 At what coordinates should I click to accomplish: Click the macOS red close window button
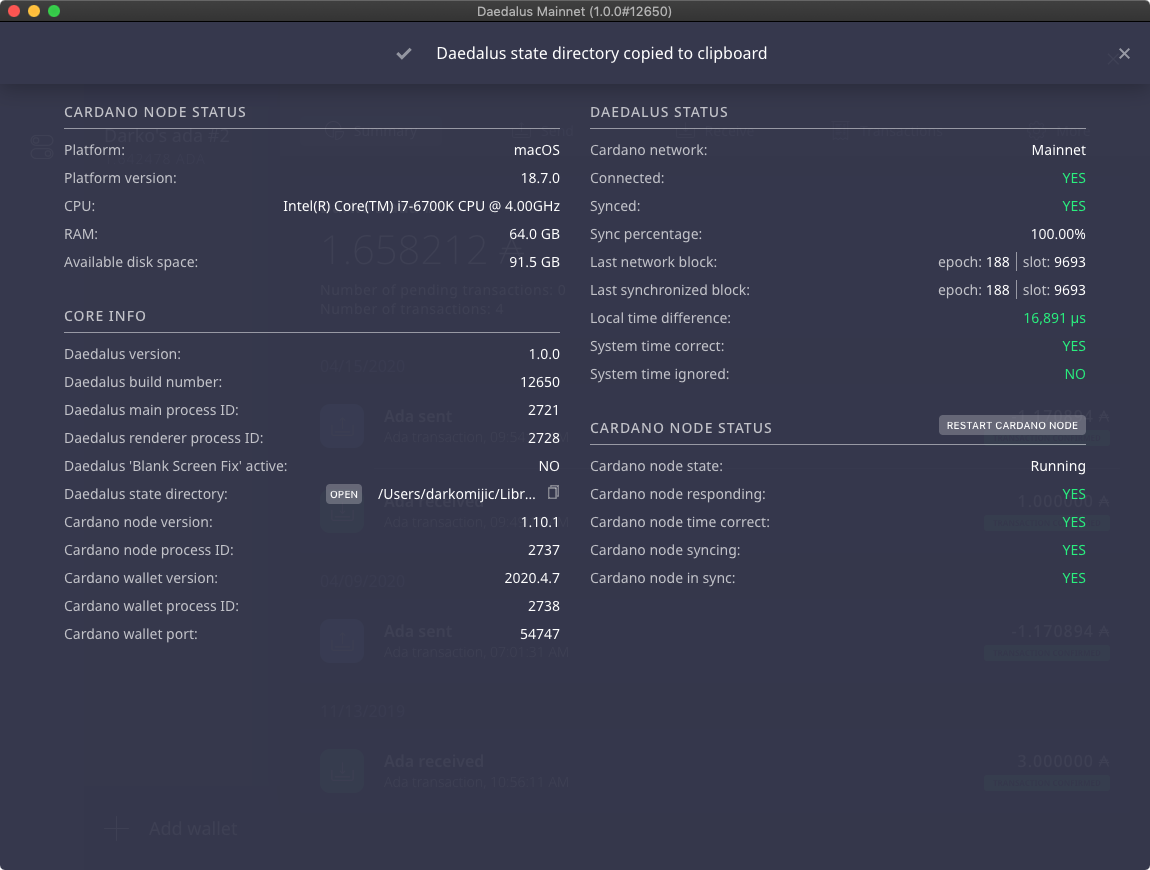(x=14, y=11)
